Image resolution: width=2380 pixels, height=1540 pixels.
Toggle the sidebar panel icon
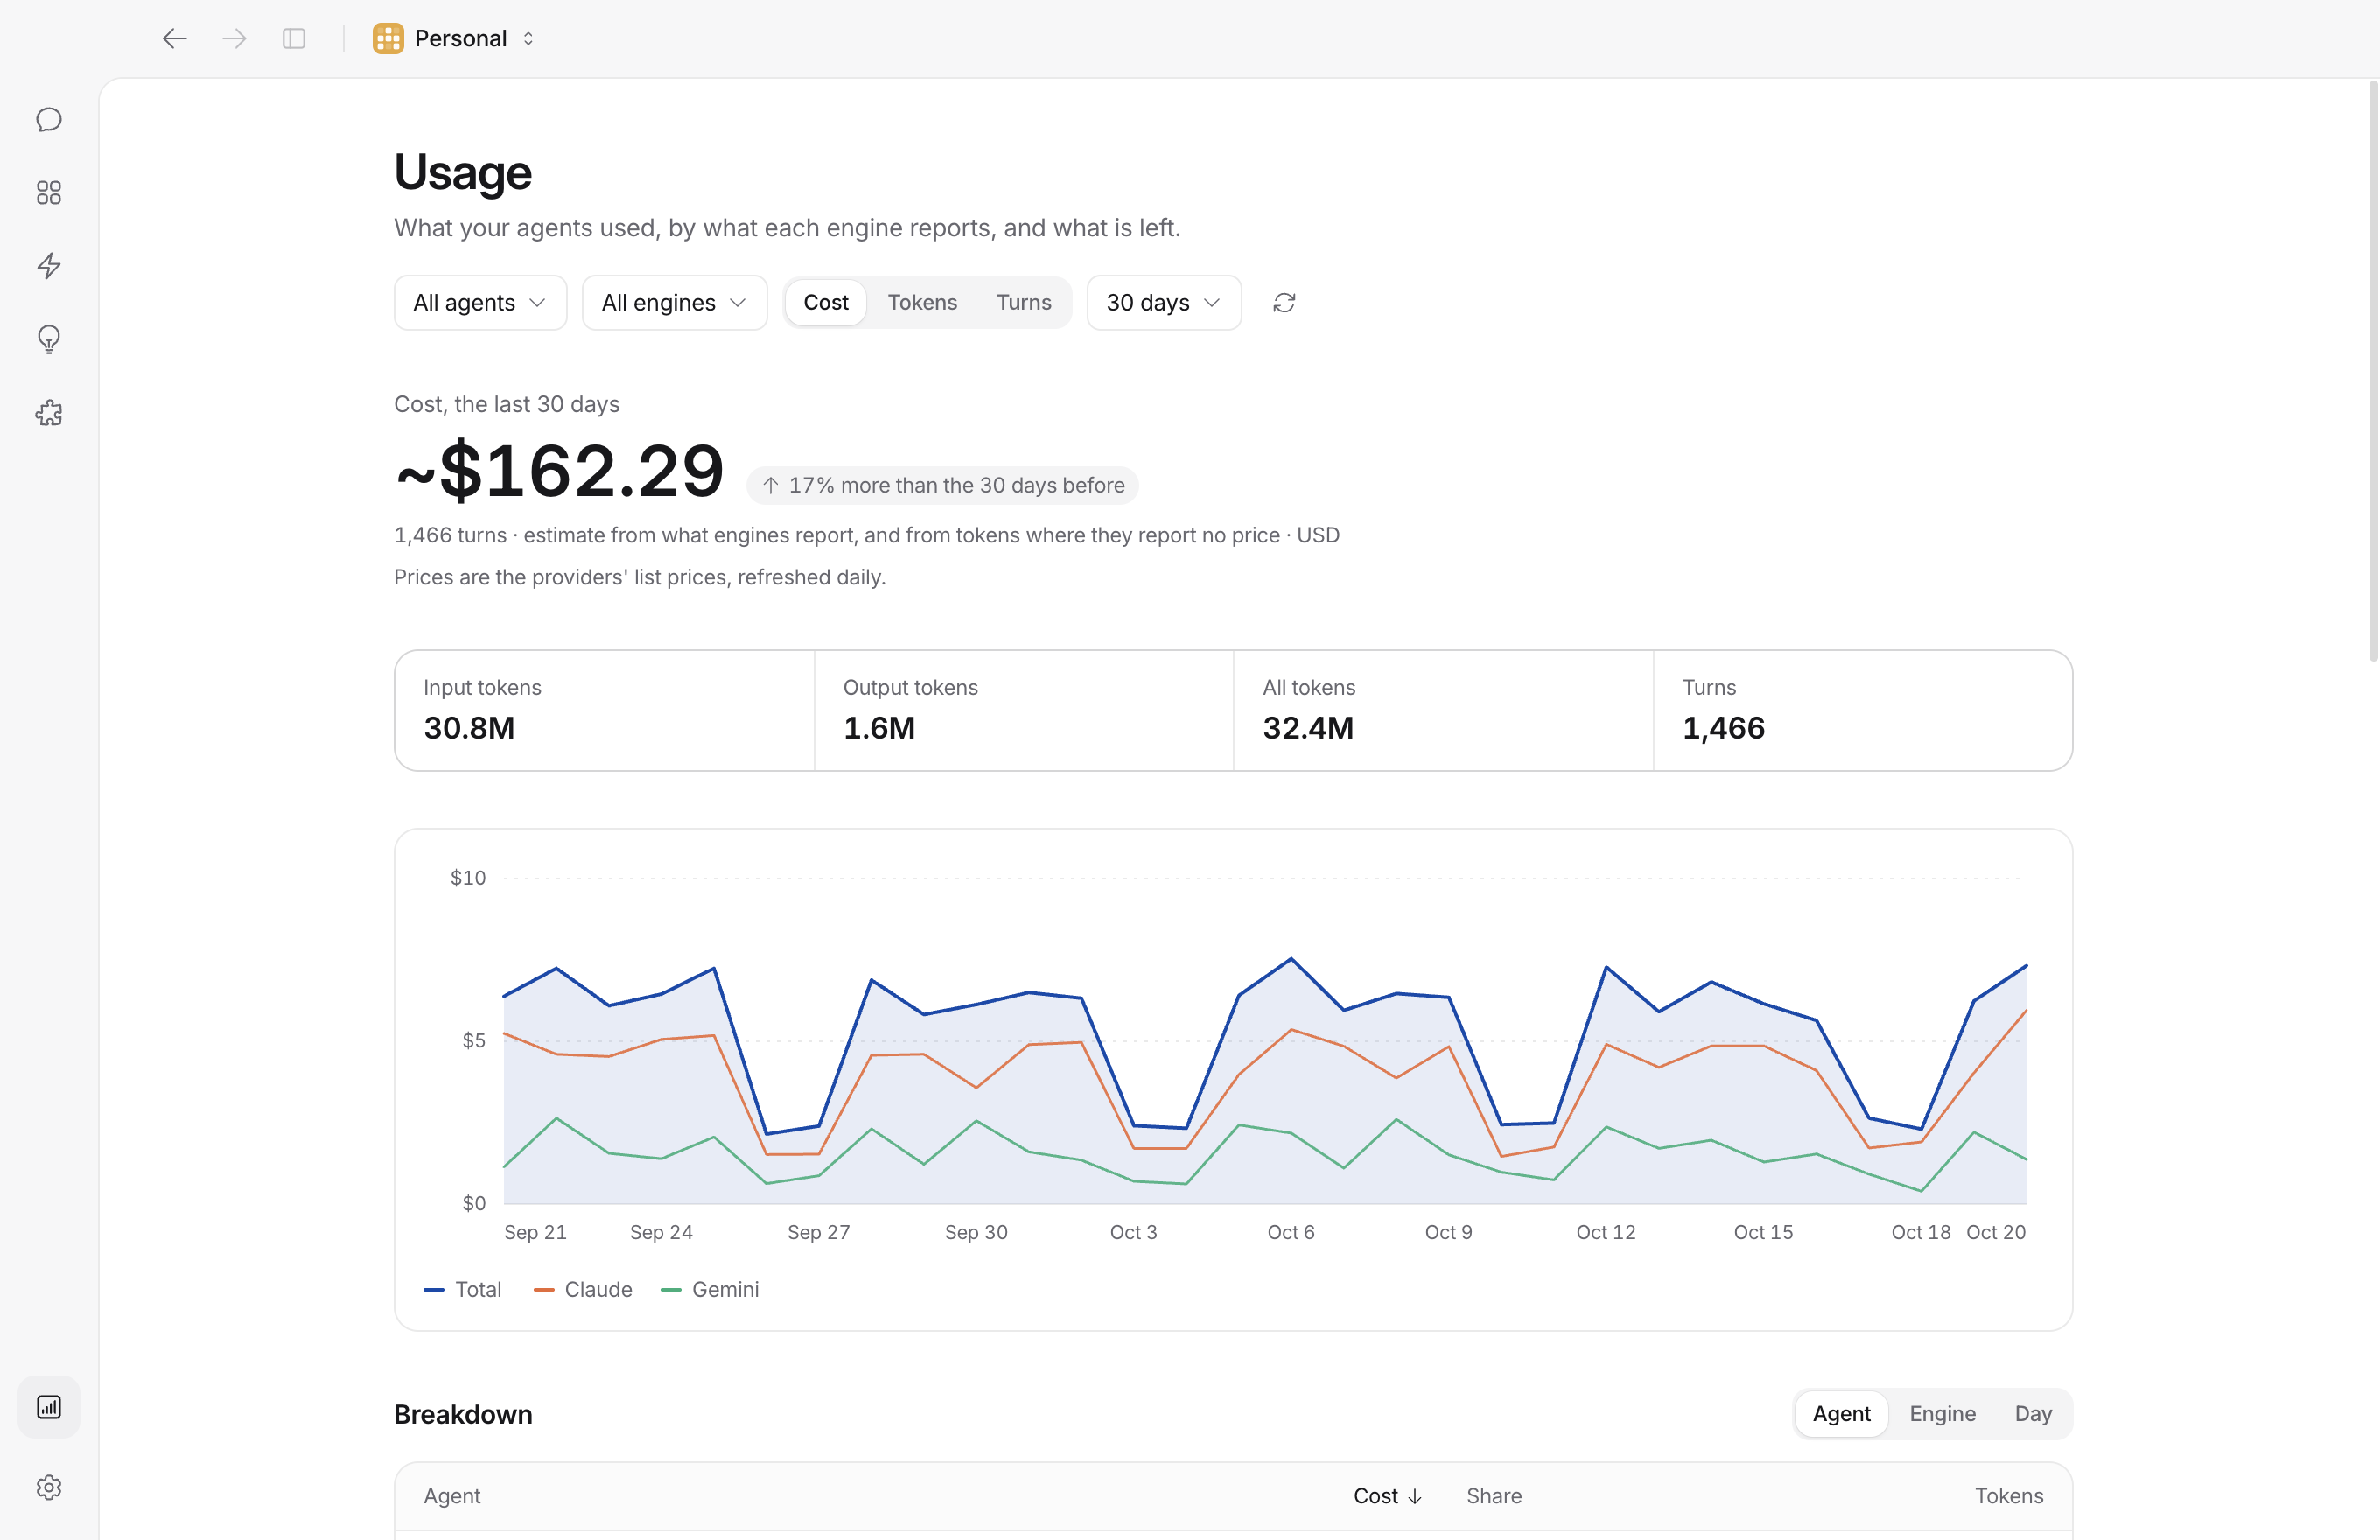click(x=294, y=39)
